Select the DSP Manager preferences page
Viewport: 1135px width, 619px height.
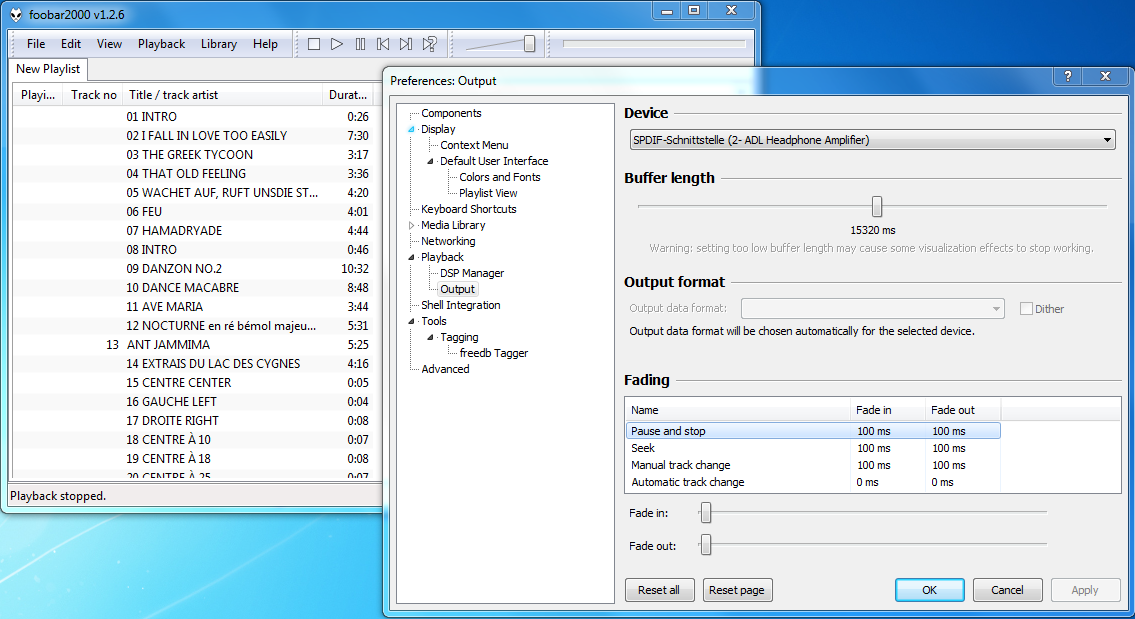[x=472, y=273]
